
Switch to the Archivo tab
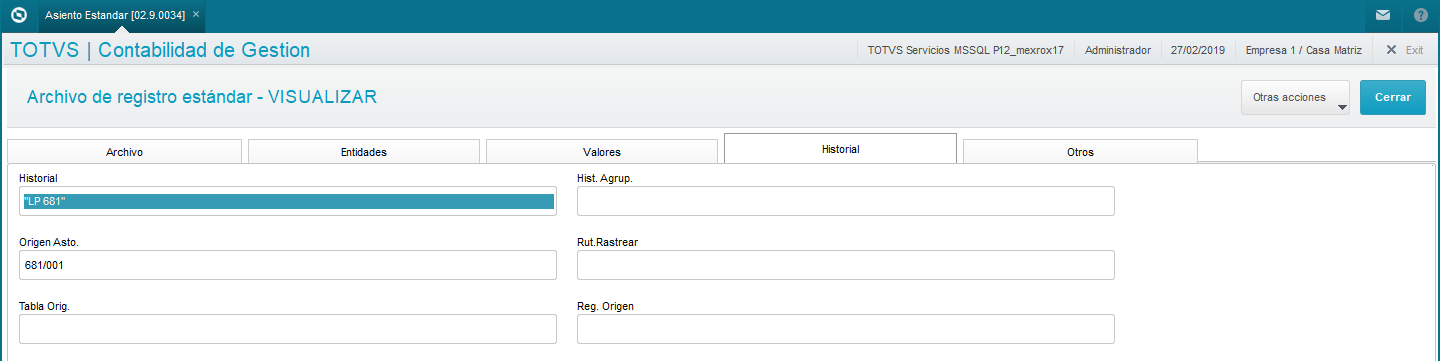tap(124, 152)
